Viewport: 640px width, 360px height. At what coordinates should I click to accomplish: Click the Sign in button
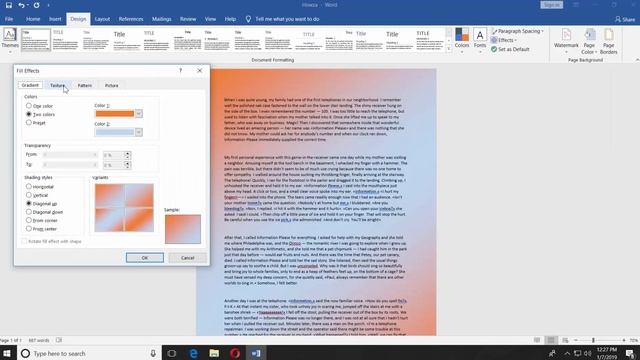point(552,5)
